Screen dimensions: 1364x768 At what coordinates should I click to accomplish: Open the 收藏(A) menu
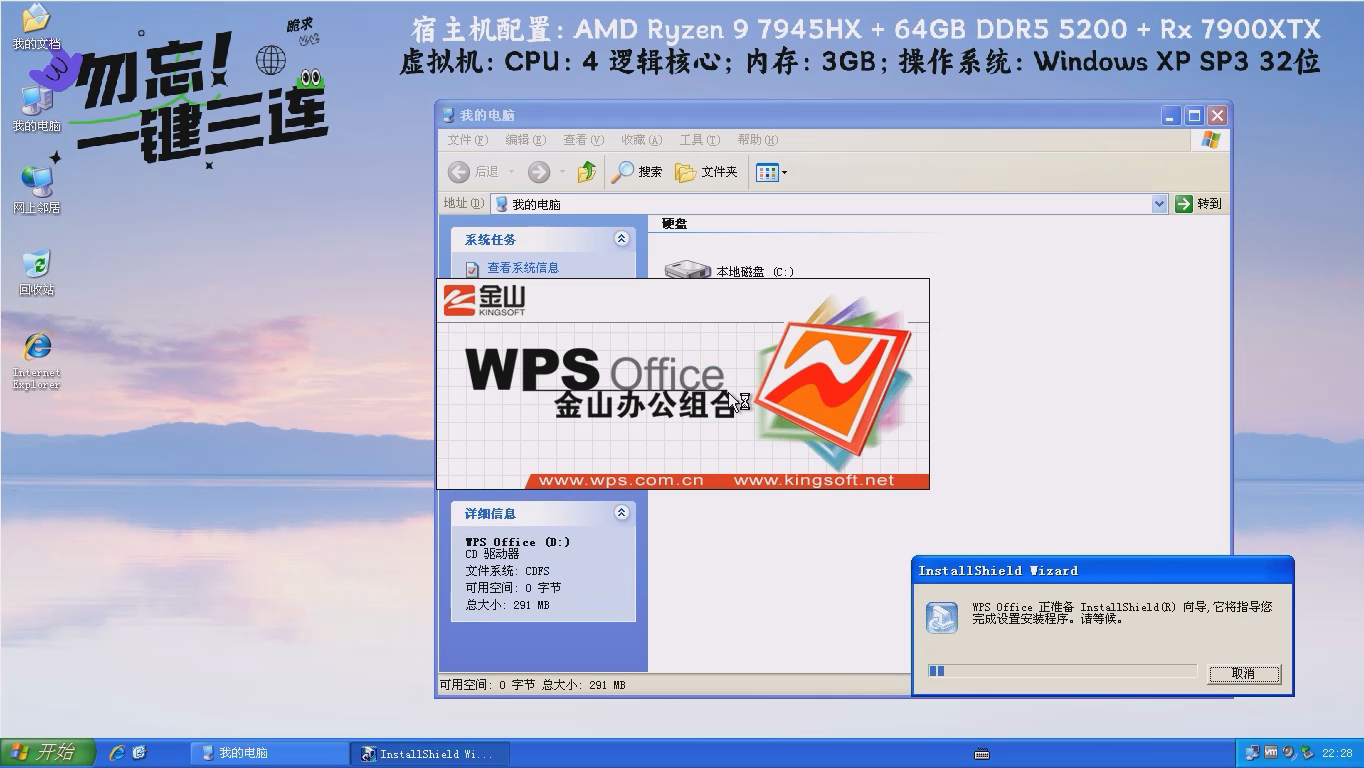pos(641,140)
